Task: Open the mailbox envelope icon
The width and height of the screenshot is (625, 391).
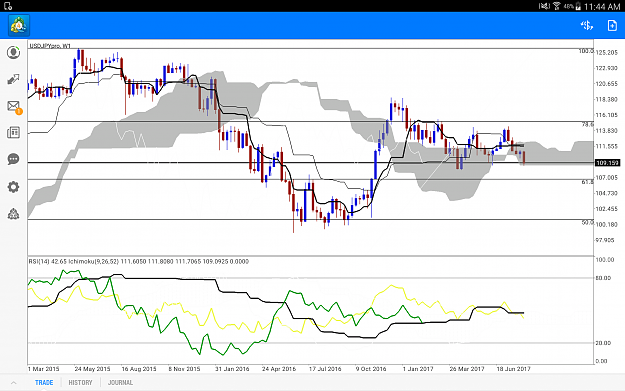Action: pyautogui.click(x=14, y=106)
